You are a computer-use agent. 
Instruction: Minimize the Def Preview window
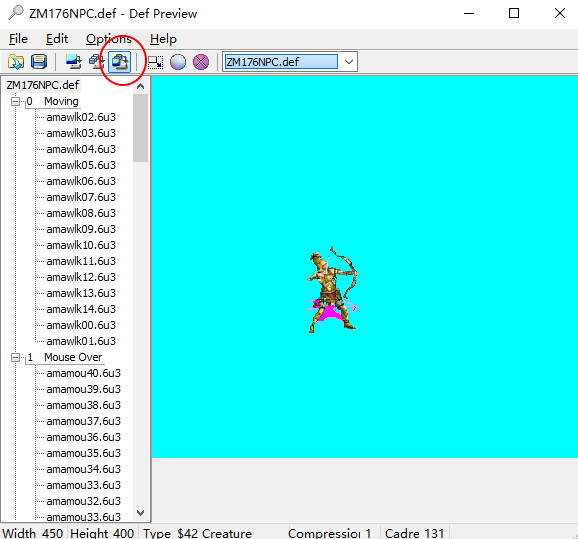469,14
